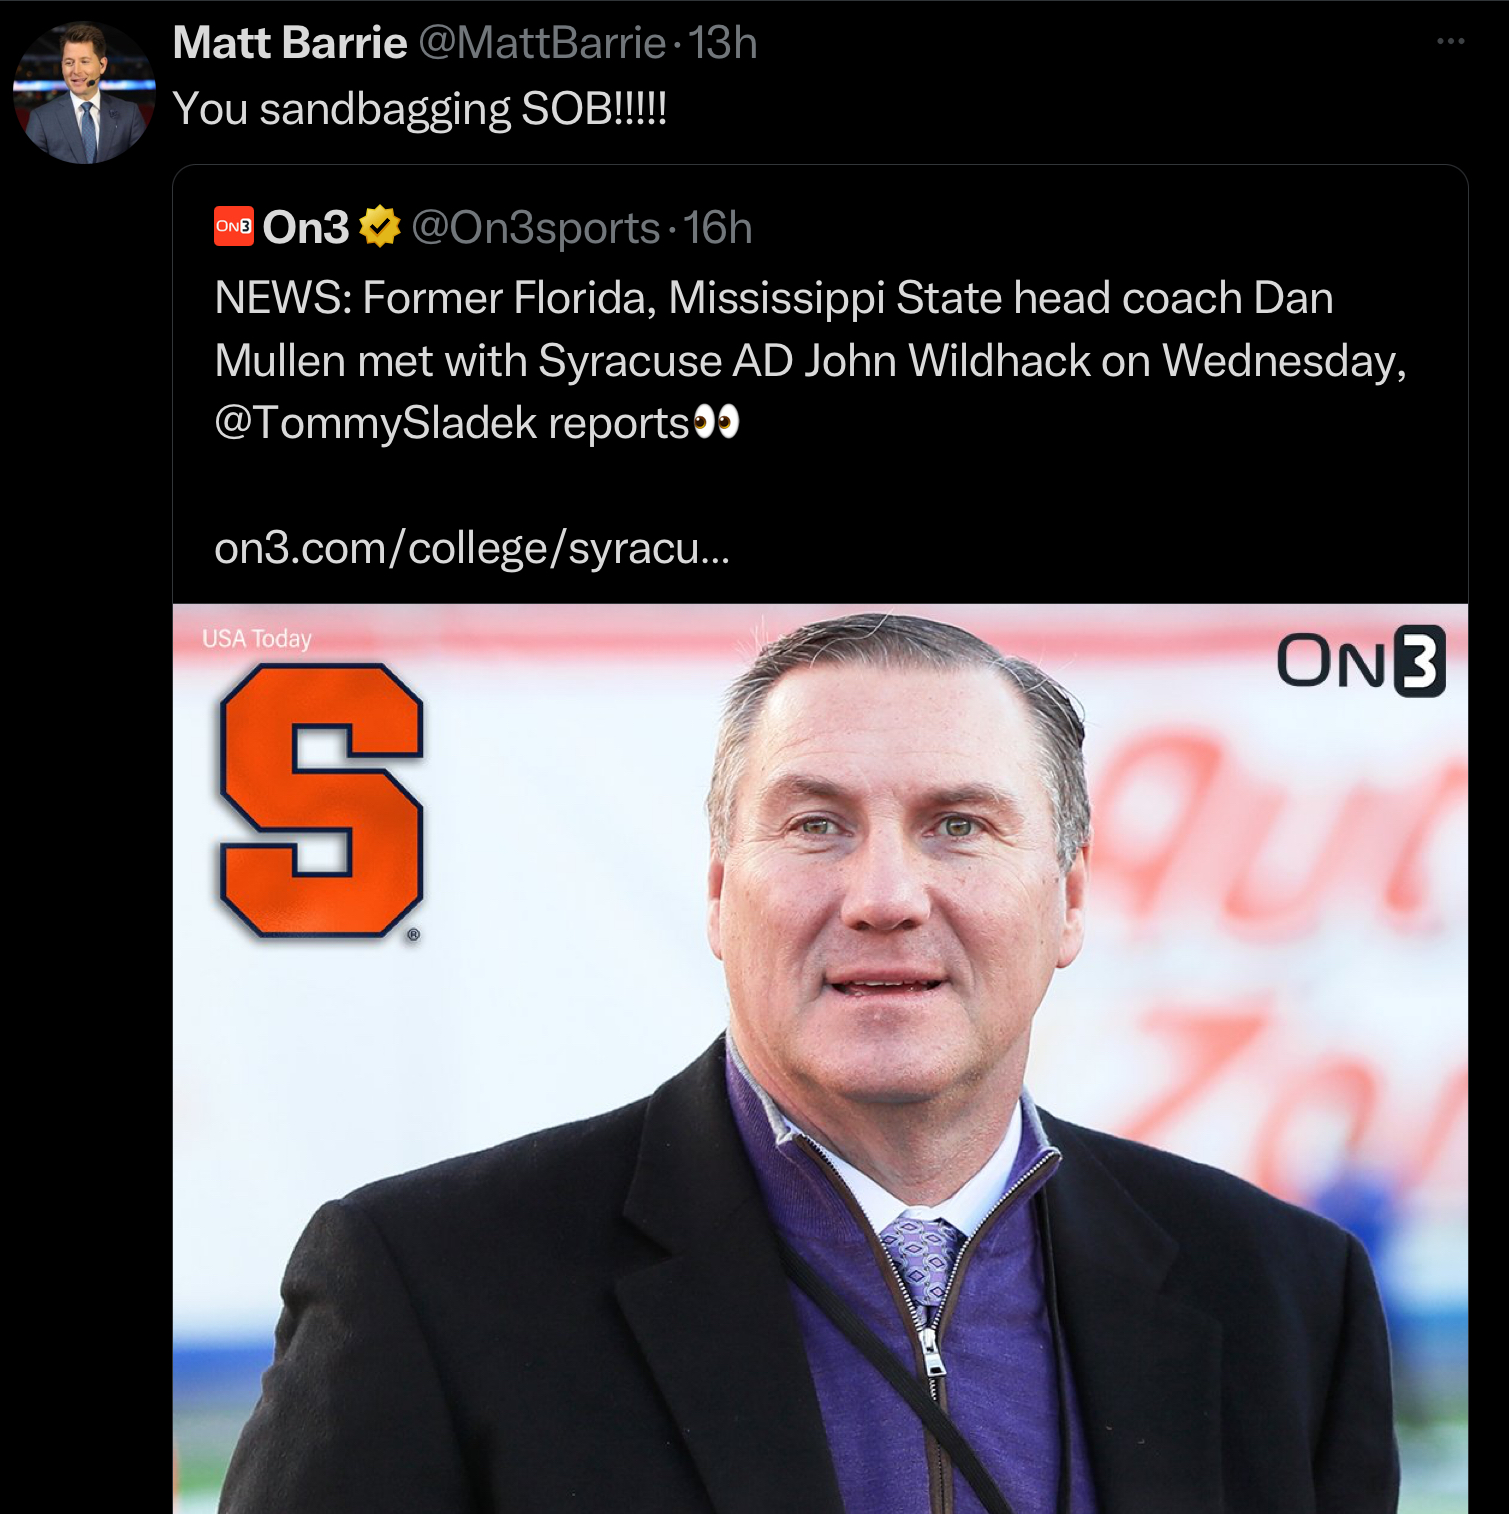The width and height of the screenshot is (1509, 1514).
Task: Open the tweet's 13h timestamp
Action: click(x=723, y=43)
